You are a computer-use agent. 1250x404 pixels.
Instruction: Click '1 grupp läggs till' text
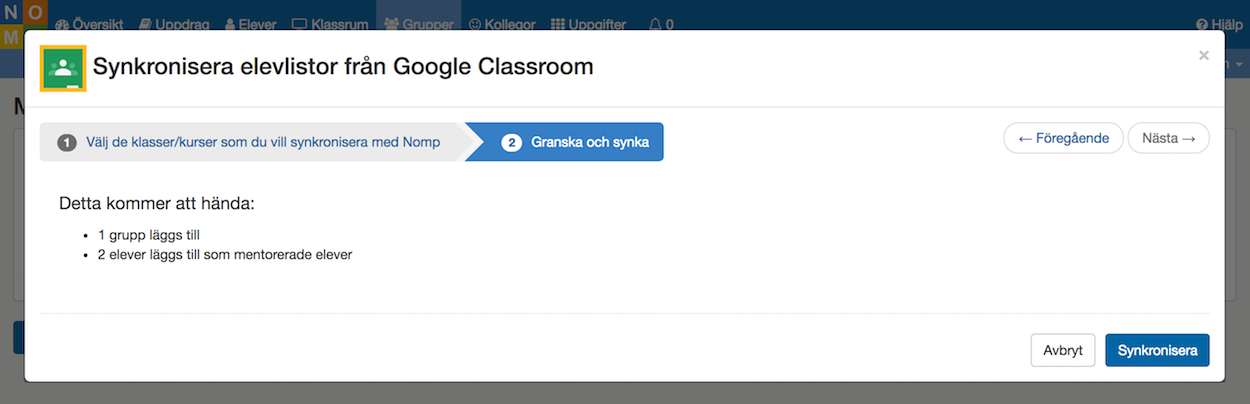150,235
